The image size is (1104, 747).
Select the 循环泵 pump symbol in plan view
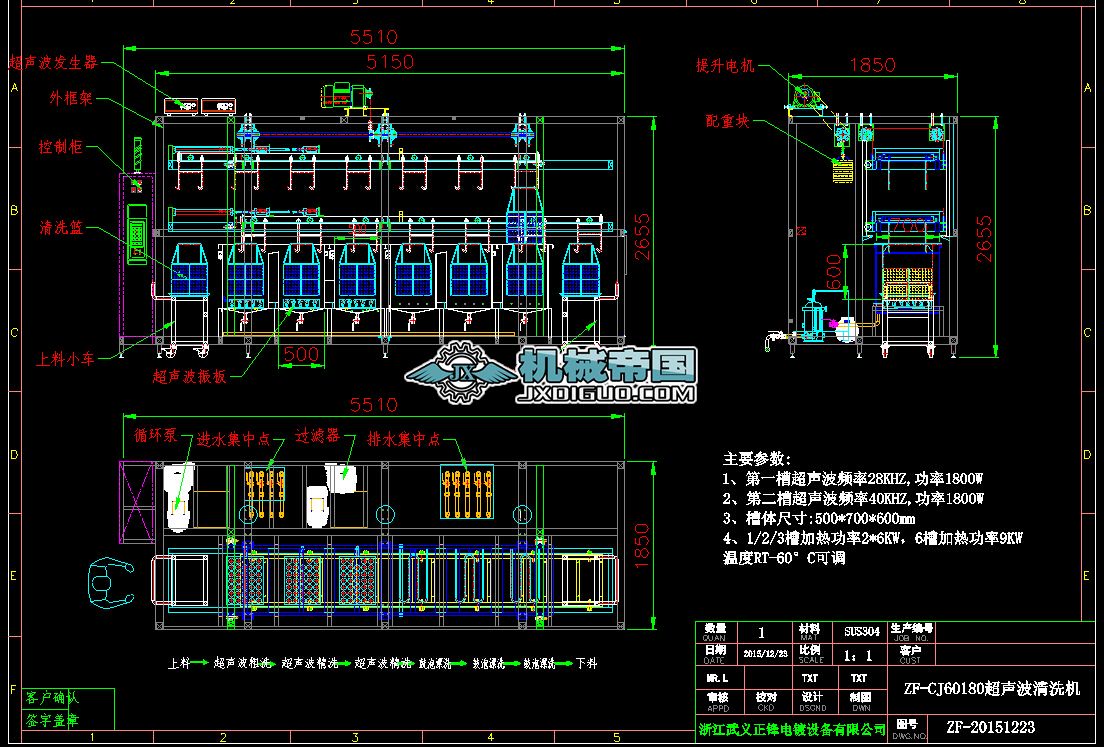176,495
